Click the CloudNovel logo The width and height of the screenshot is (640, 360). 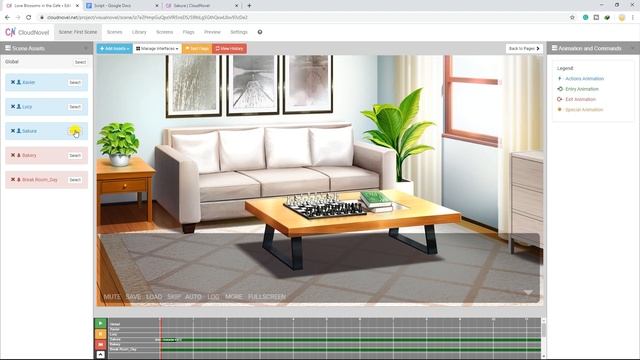[27, 32]
